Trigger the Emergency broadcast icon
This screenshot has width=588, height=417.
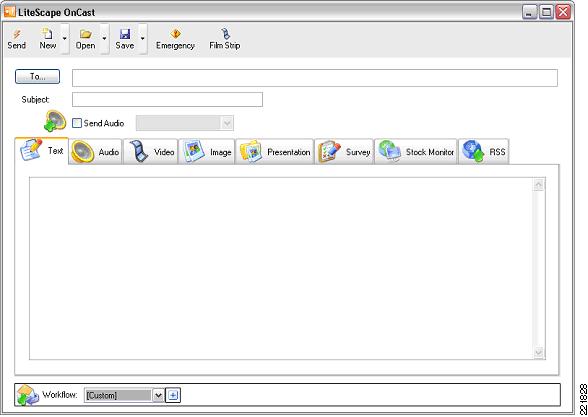175,34
